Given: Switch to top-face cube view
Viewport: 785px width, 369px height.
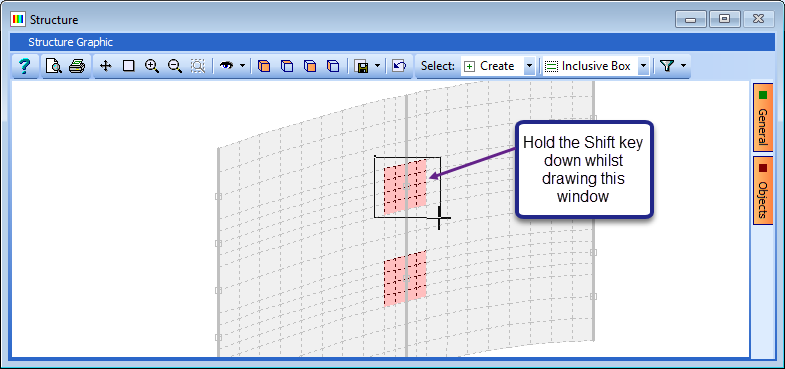Looking at the screenshot, I should pos(287,66).
